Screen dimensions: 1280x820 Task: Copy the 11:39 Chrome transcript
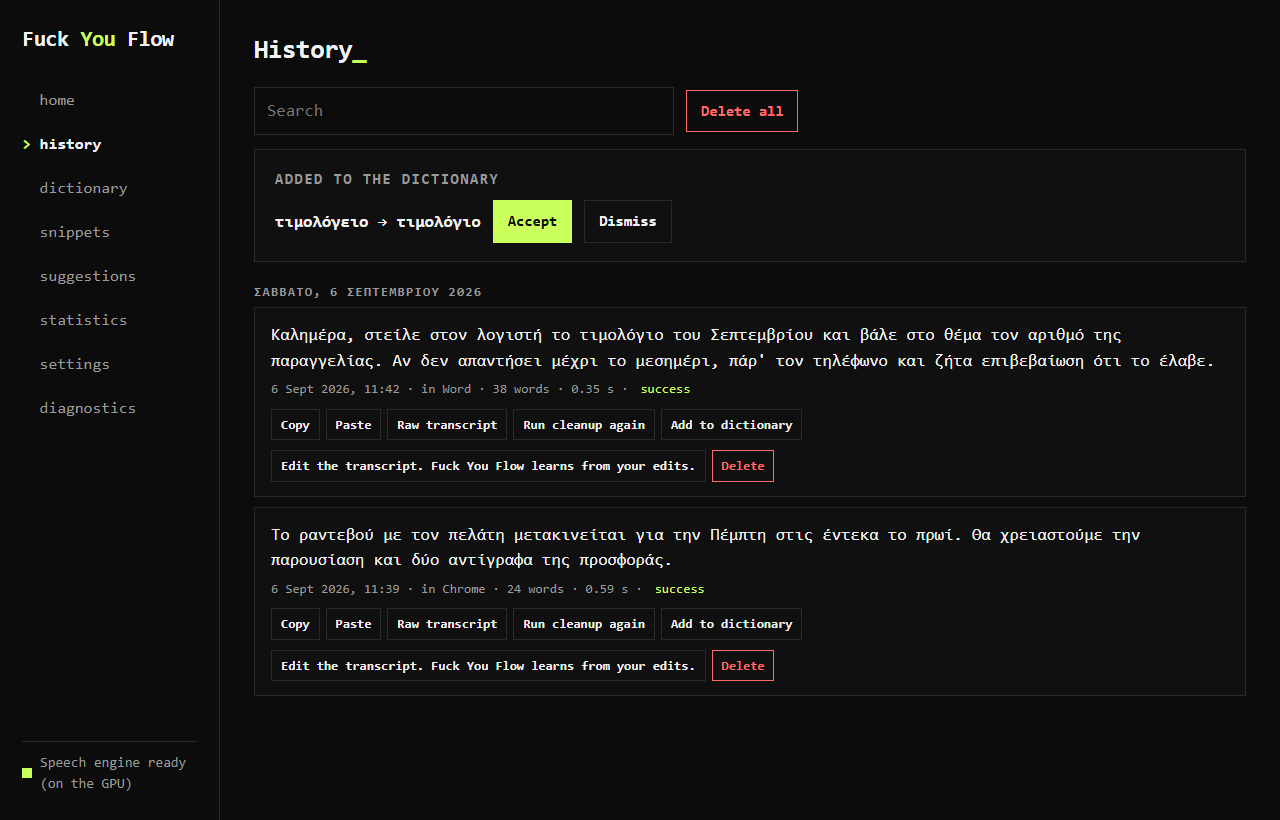(x=295, y=624)
